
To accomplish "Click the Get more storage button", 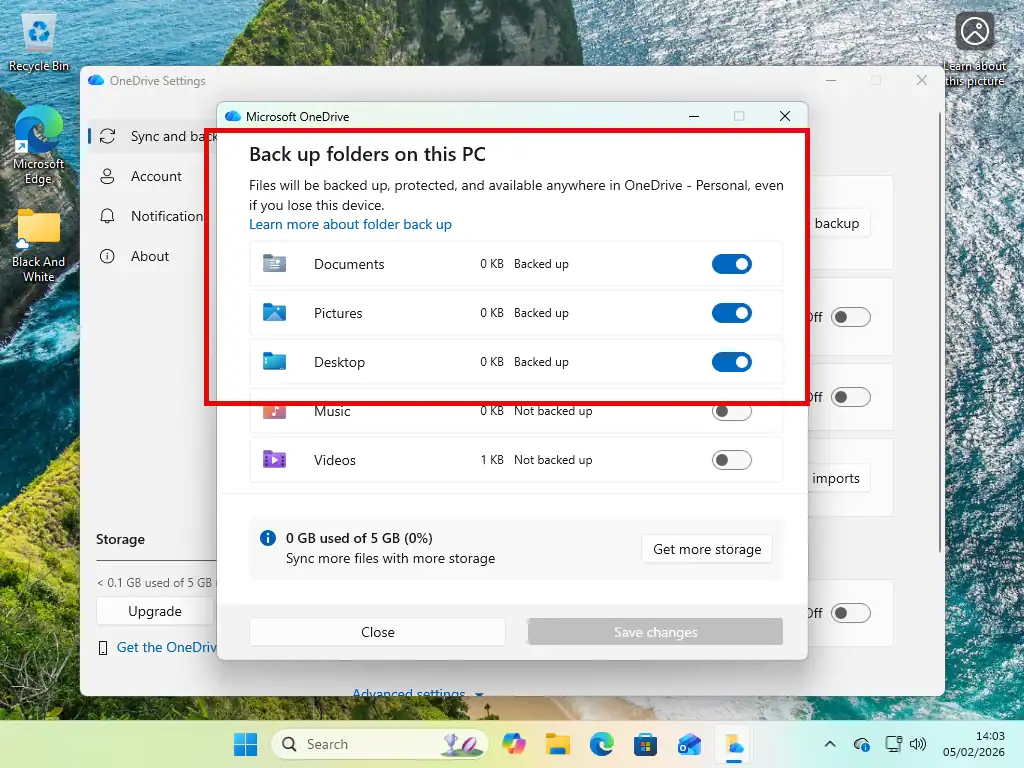I will point(707,548).
